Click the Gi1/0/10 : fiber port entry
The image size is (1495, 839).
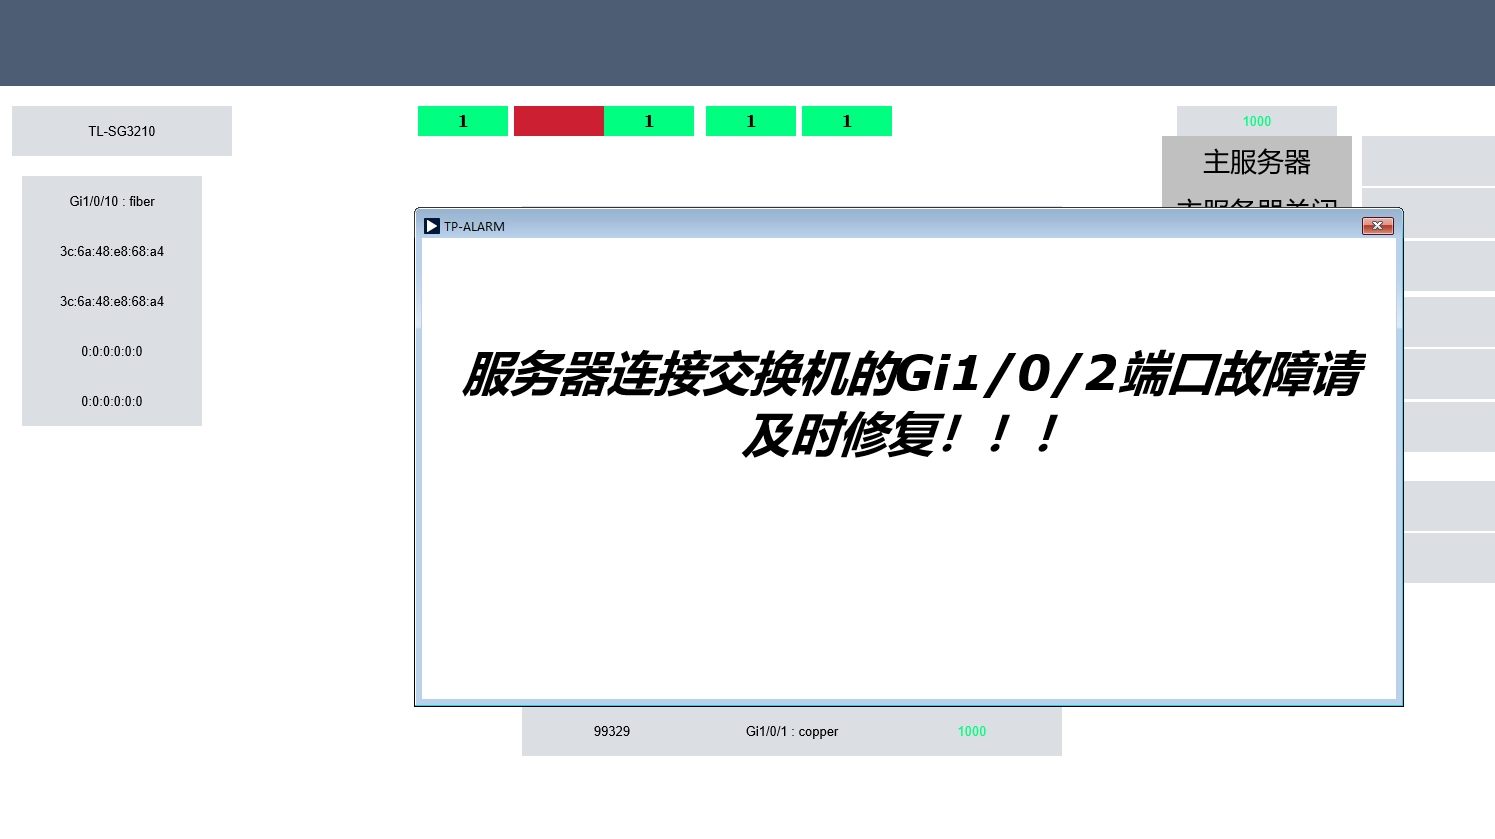[112, 201]
